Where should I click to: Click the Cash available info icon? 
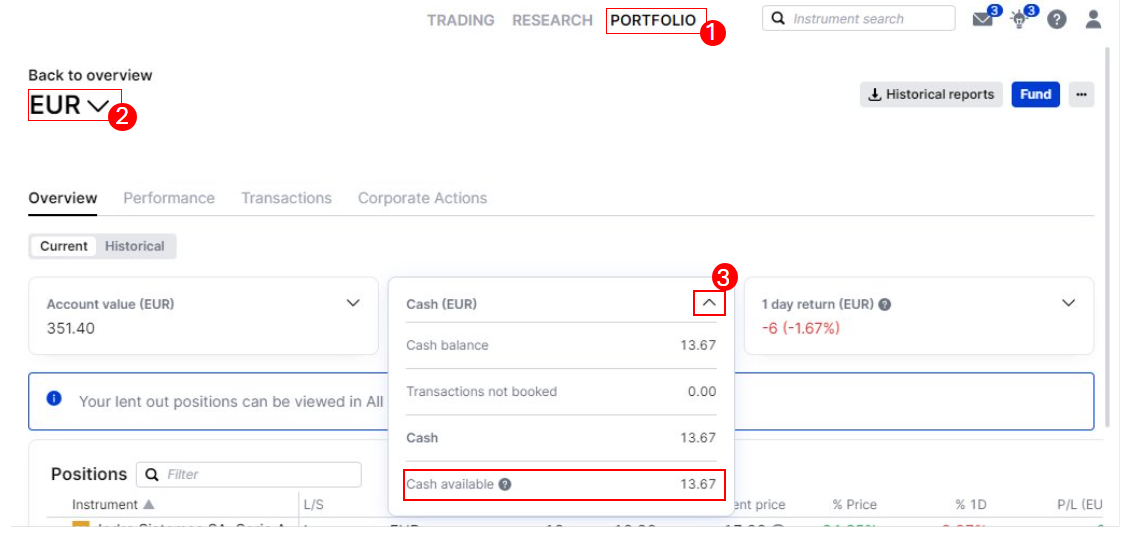pyautogui.click(x=505, y=484)
